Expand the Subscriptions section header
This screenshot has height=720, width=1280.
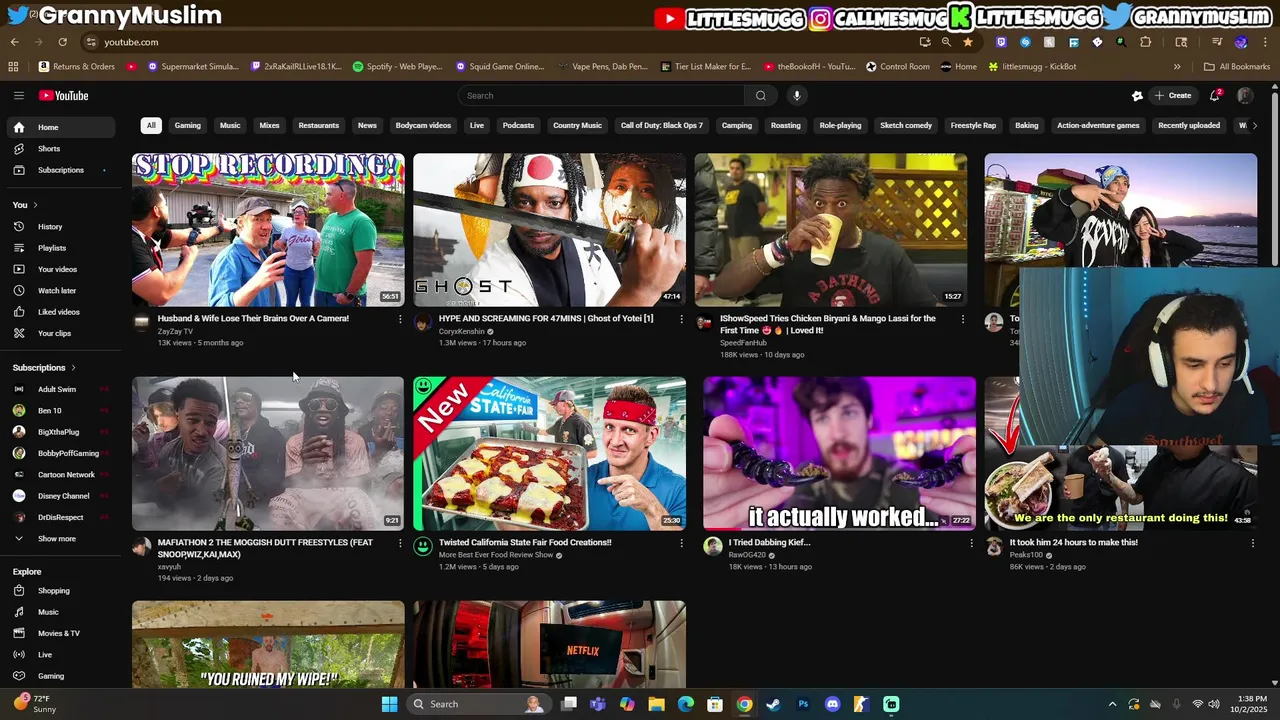coord(45,368)
